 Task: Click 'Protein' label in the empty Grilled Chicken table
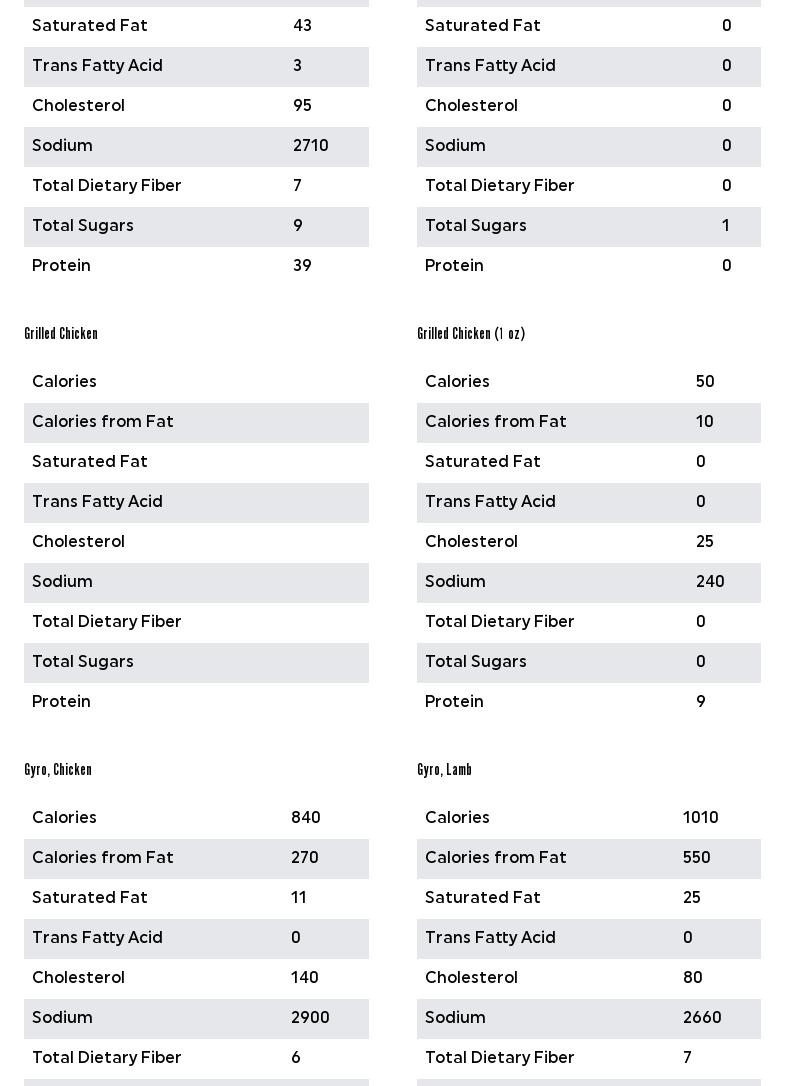61,702
